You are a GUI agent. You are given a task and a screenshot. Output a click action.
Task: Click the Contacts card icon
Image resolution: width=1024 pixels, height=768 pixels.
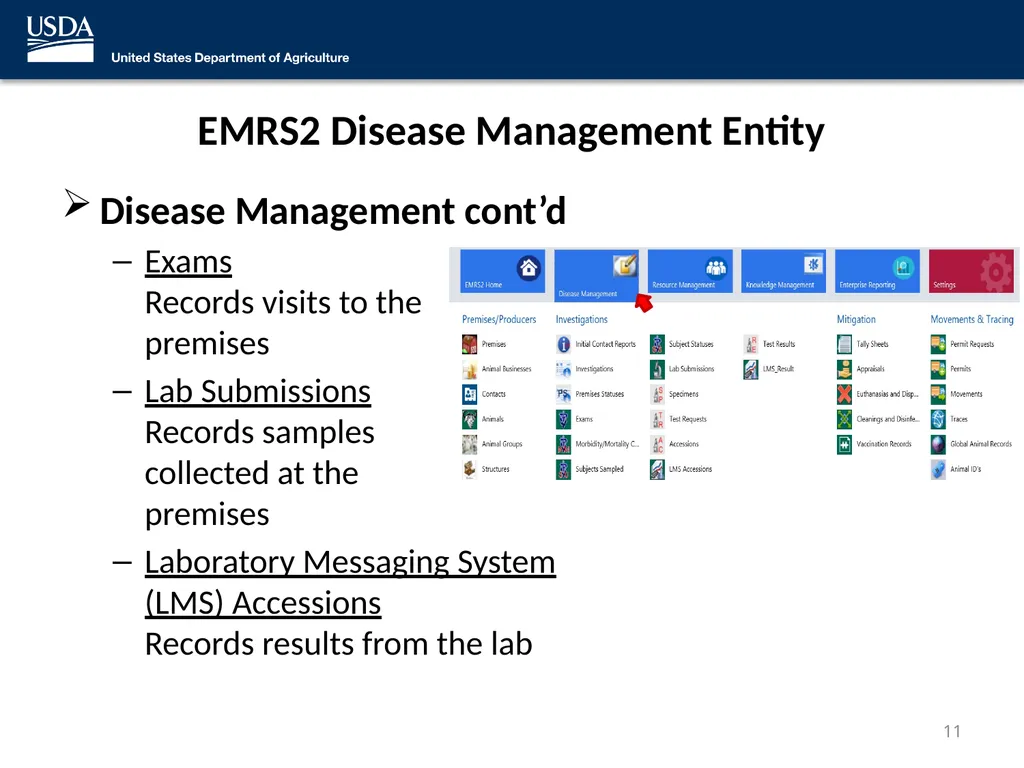click(x=470, y=394)
